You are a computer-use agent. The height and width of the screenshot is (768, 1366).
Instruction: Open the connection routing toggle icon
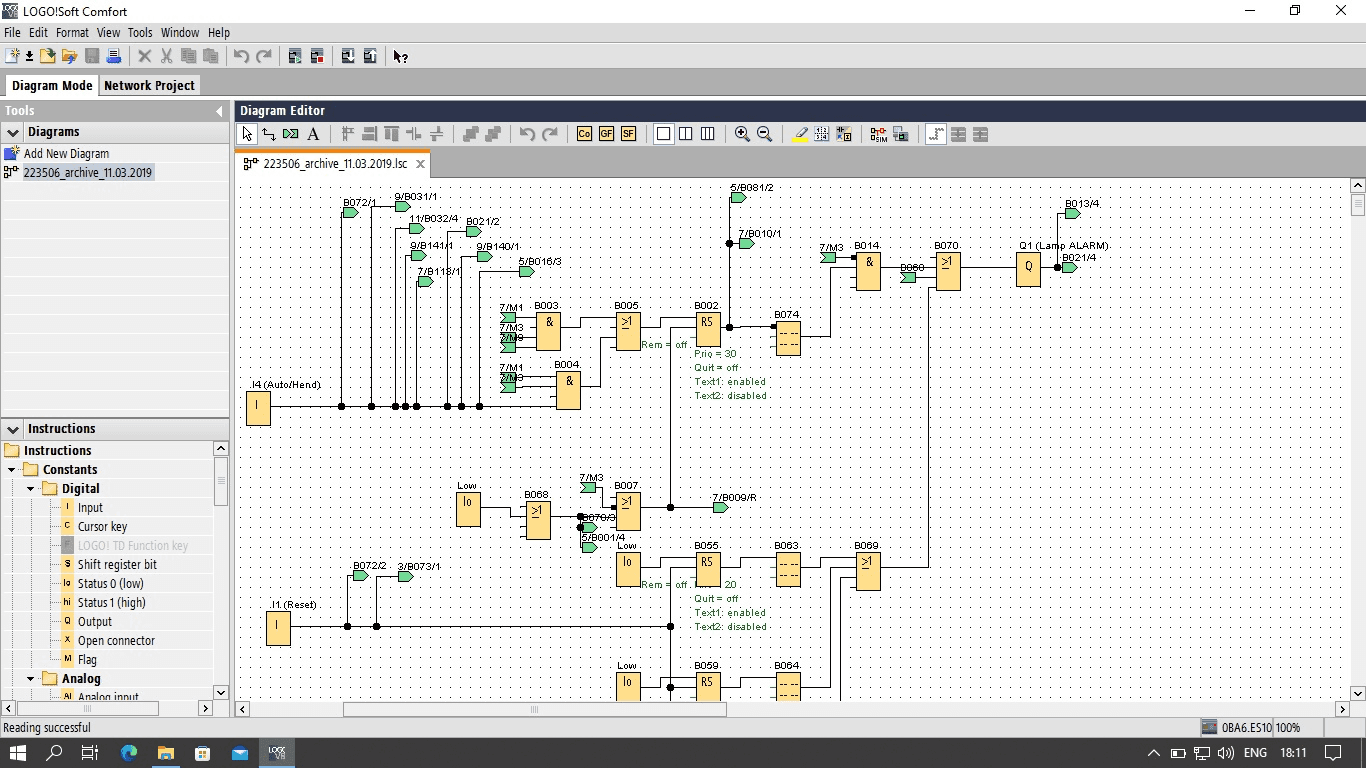click(936, 134)
